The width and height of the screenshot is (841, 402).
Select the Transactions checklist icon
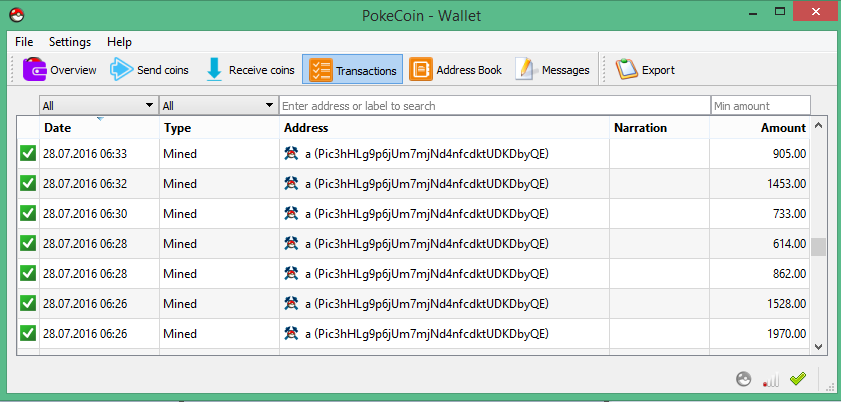pos(321,70)
